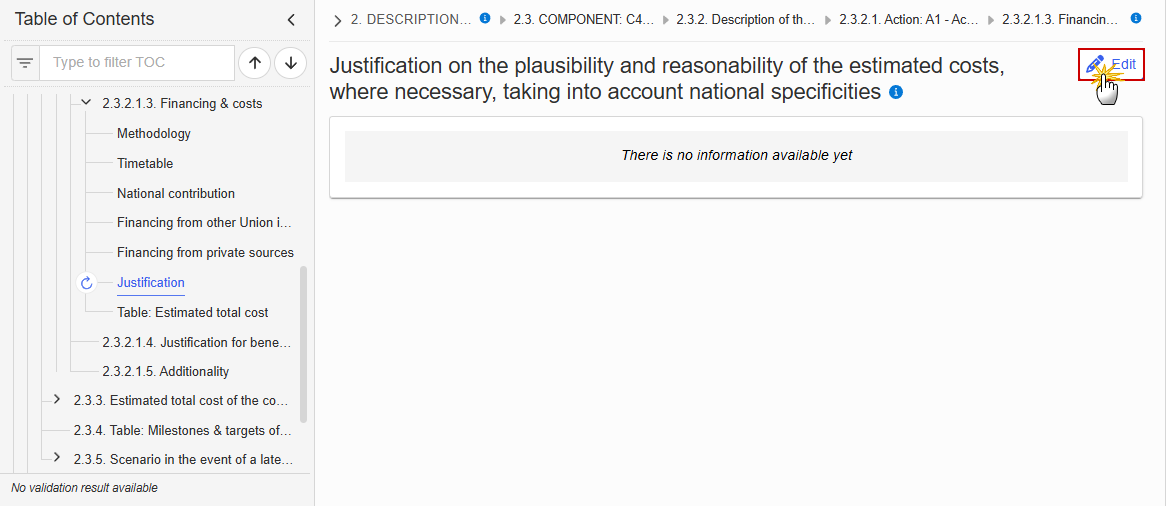Open National contribution in the TOC
This screenshot has width=1166, height=506.
(x=175, y=193)
